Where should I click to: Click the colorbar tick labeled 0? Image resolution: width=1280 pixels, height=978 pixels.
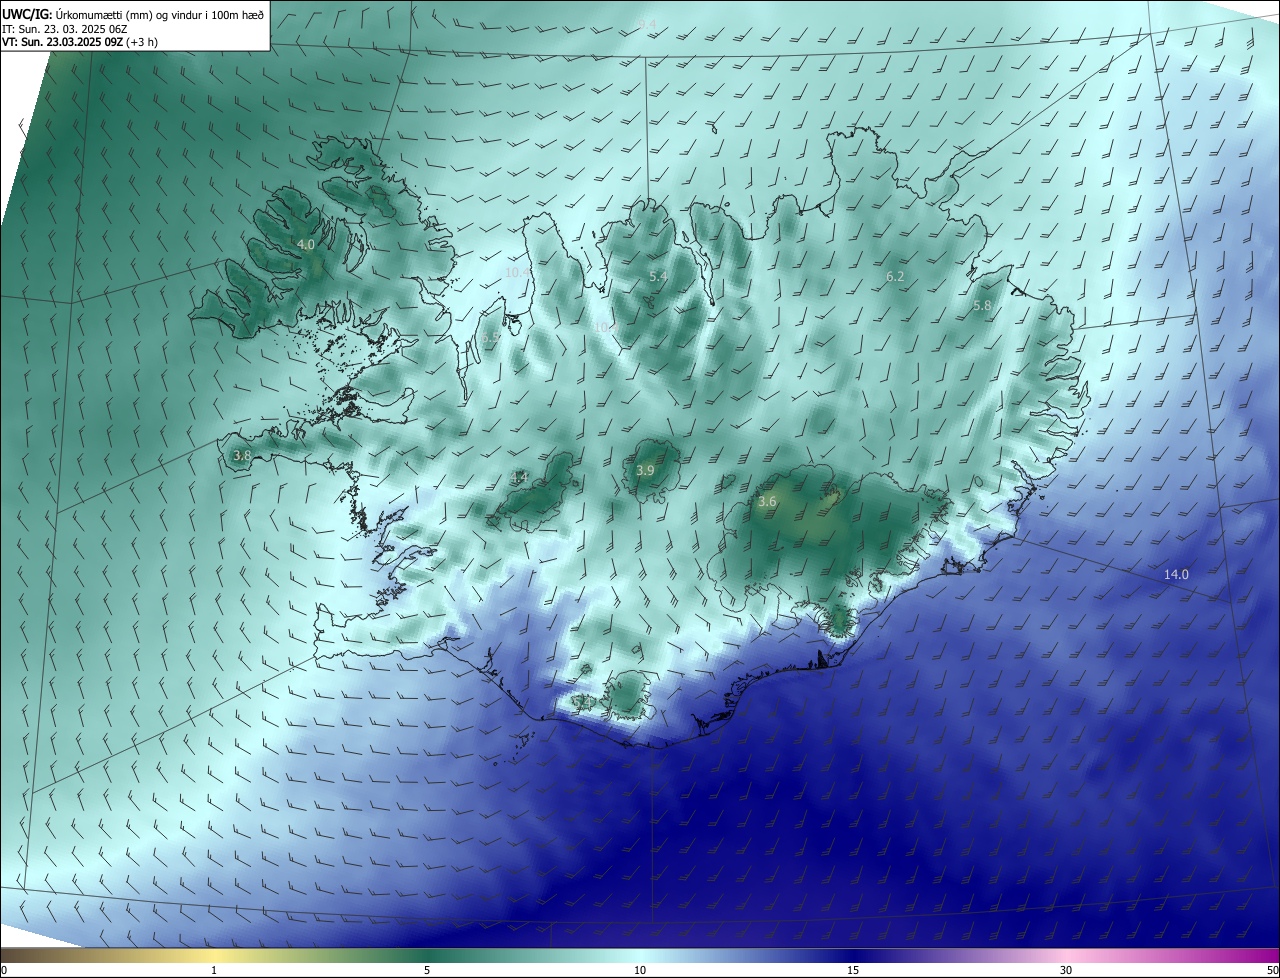4,970
